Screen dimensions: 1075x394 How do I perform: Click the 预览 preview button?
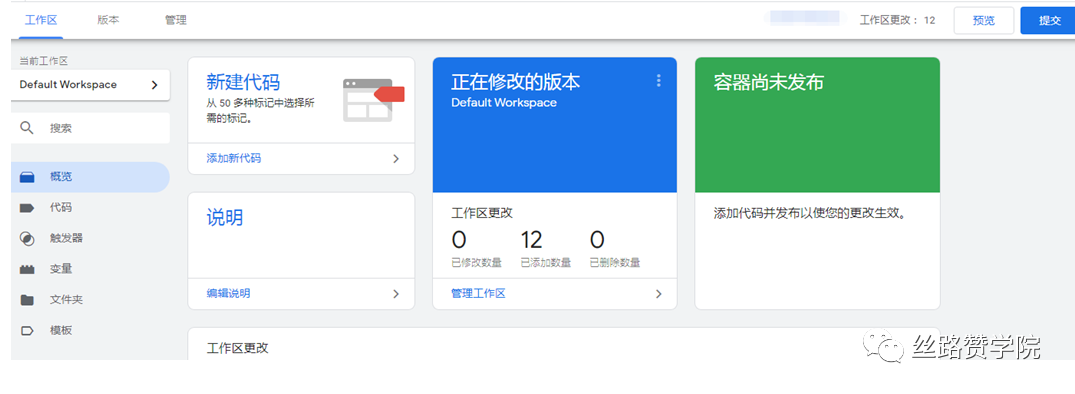[984, 21]
